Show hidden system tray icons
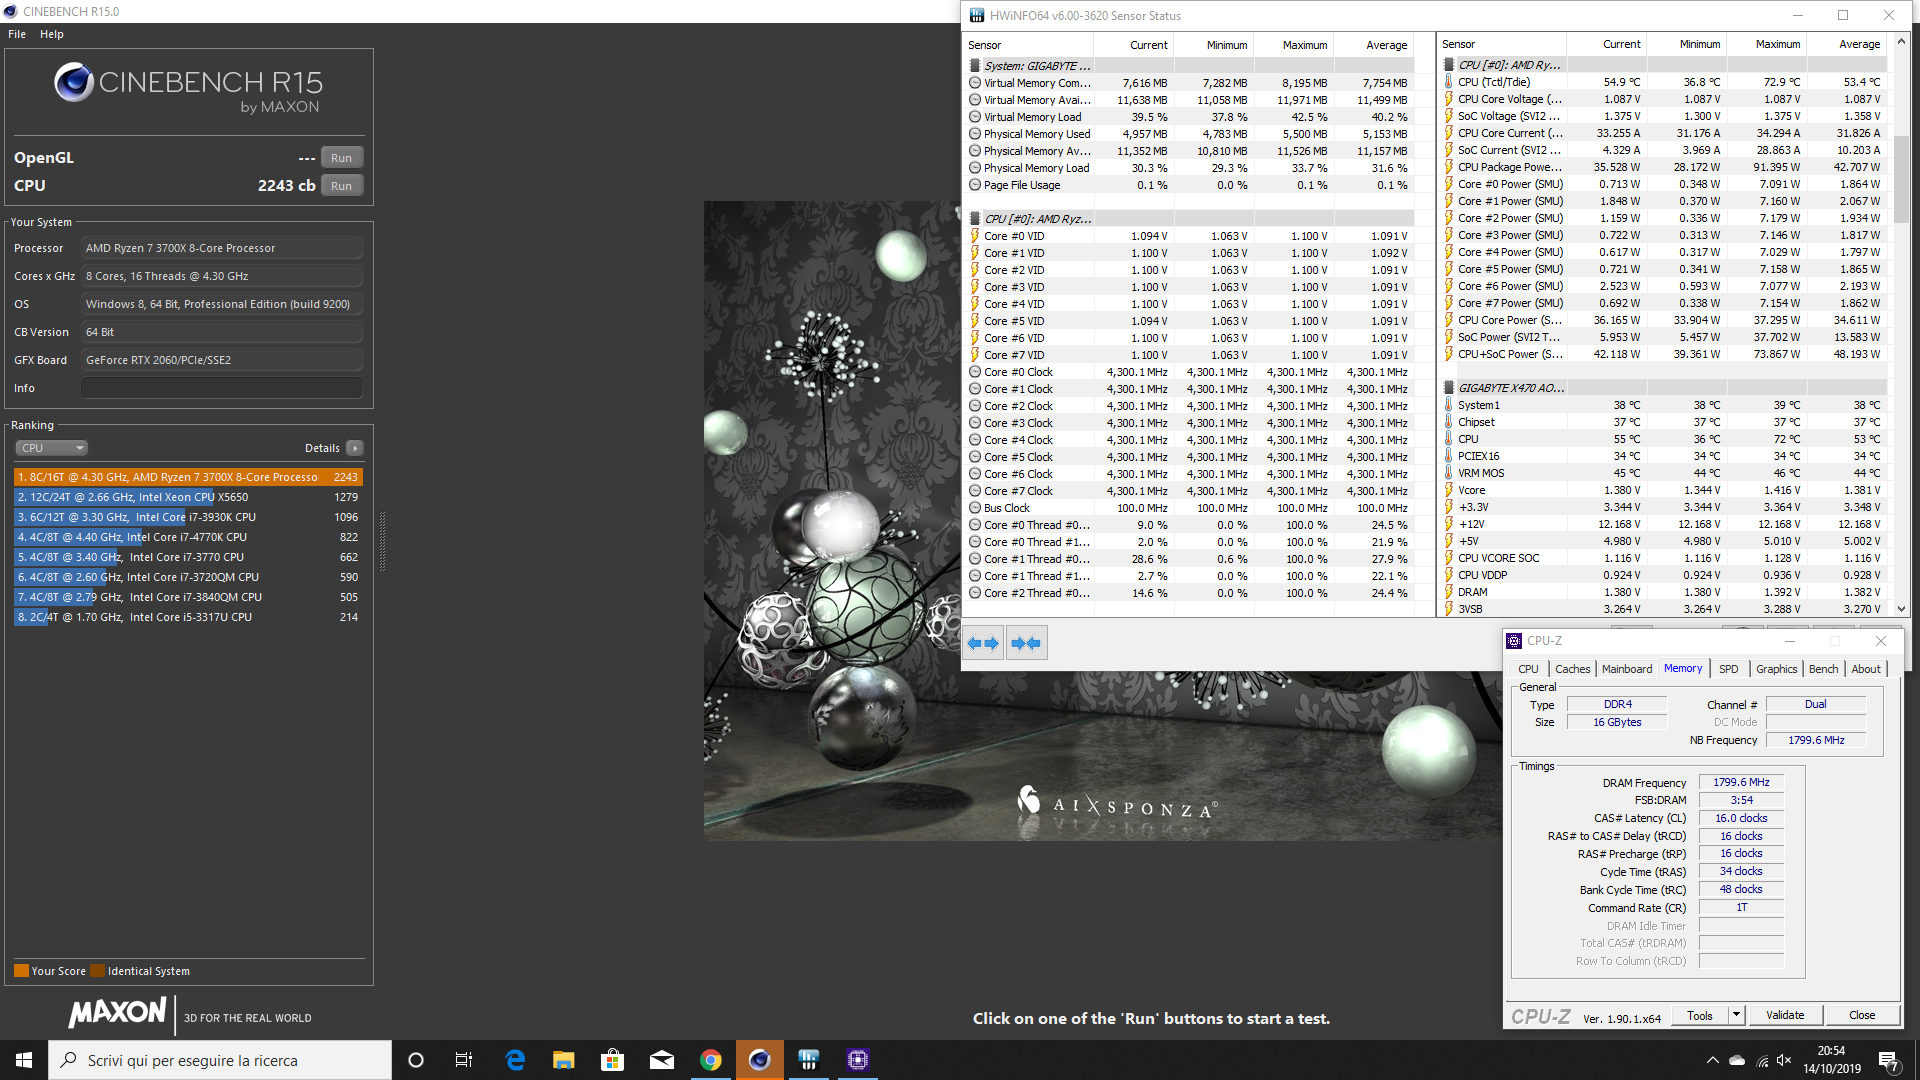 [1712, 1060]
